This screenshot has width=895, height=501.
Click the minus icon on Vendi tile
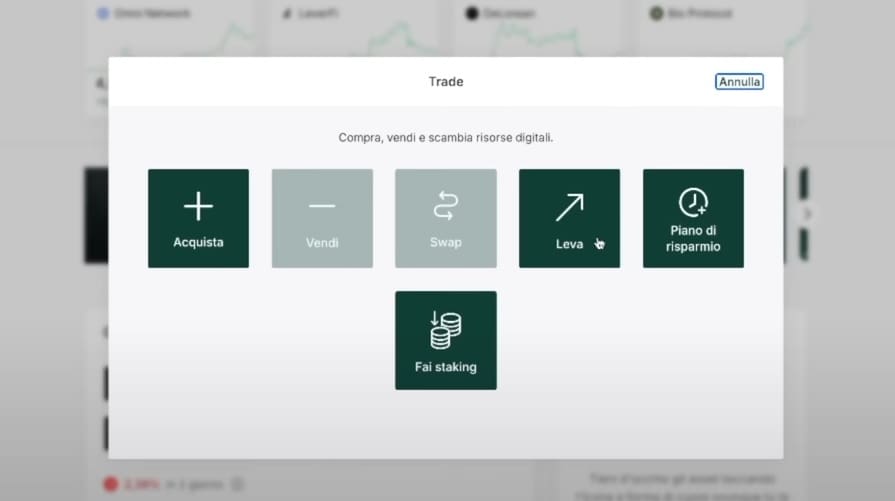[x=322, y=207]
